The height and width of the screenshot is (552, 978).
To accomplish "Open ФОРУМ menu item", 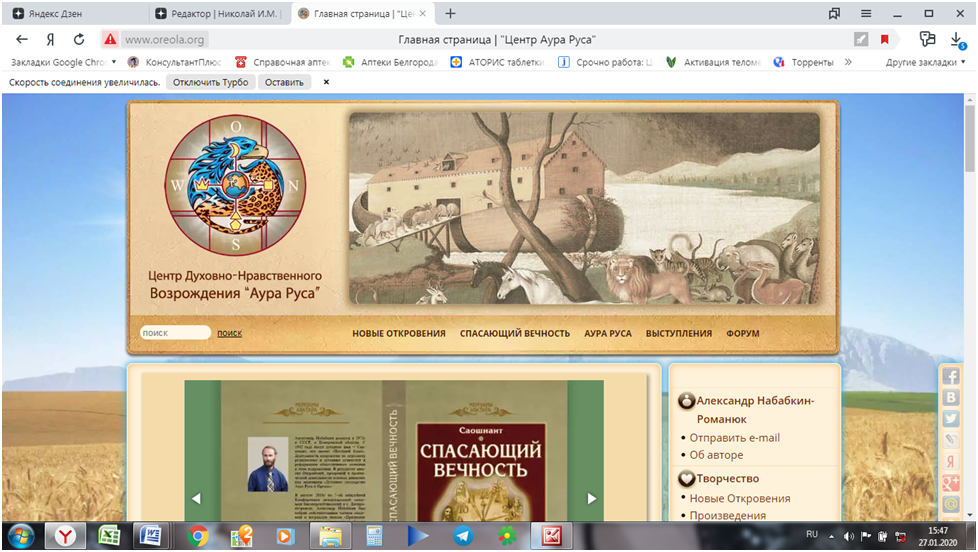I will (x=742, y=334).
